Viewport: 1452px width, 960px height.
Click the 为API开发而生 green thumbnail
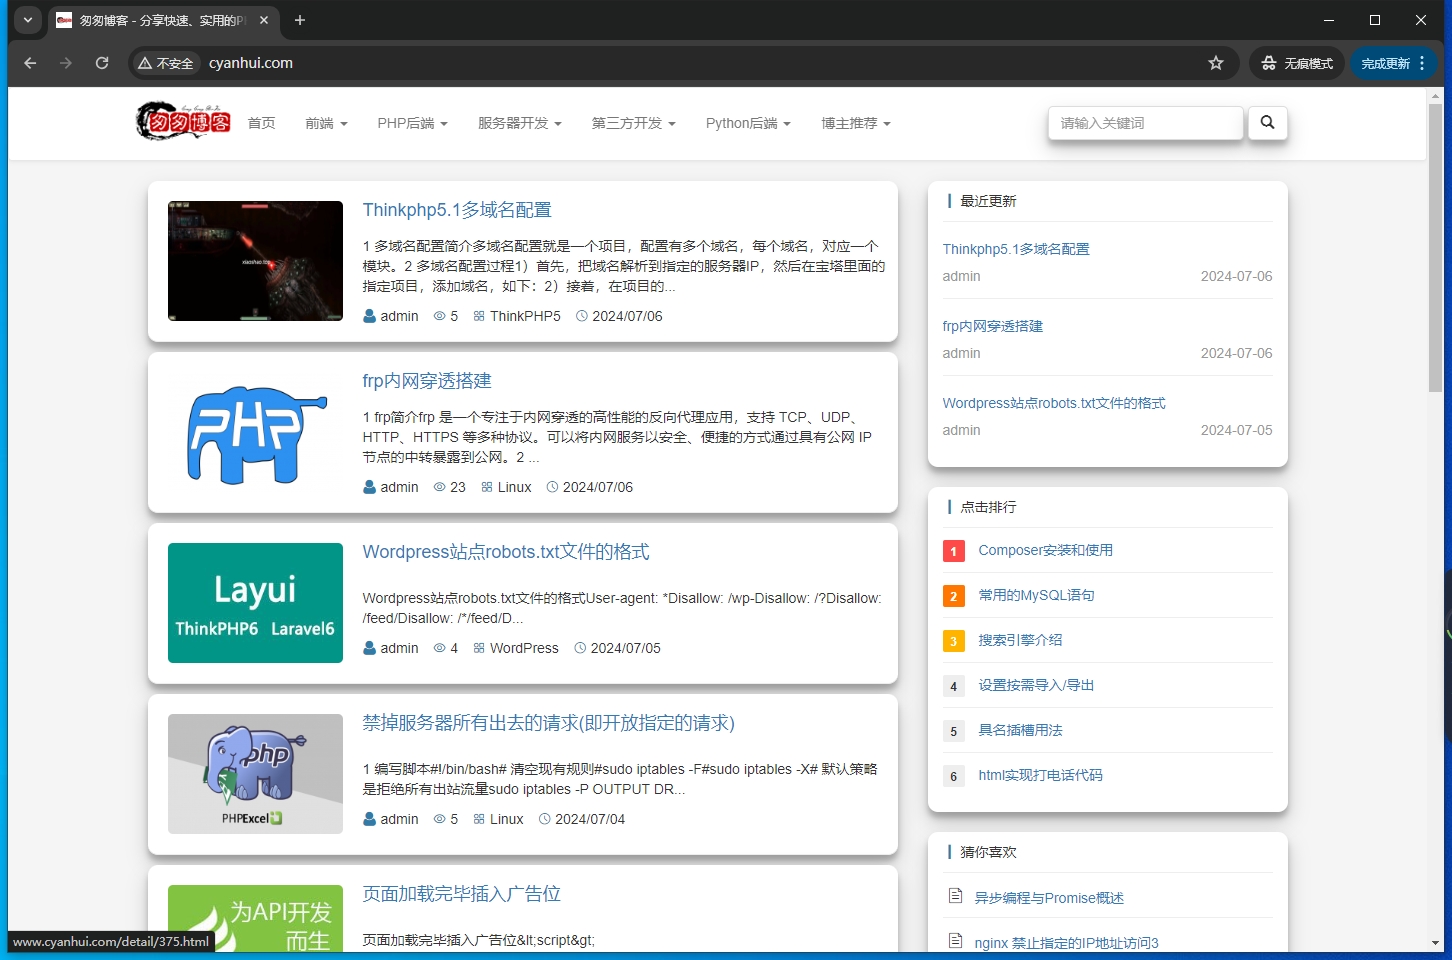255,918
